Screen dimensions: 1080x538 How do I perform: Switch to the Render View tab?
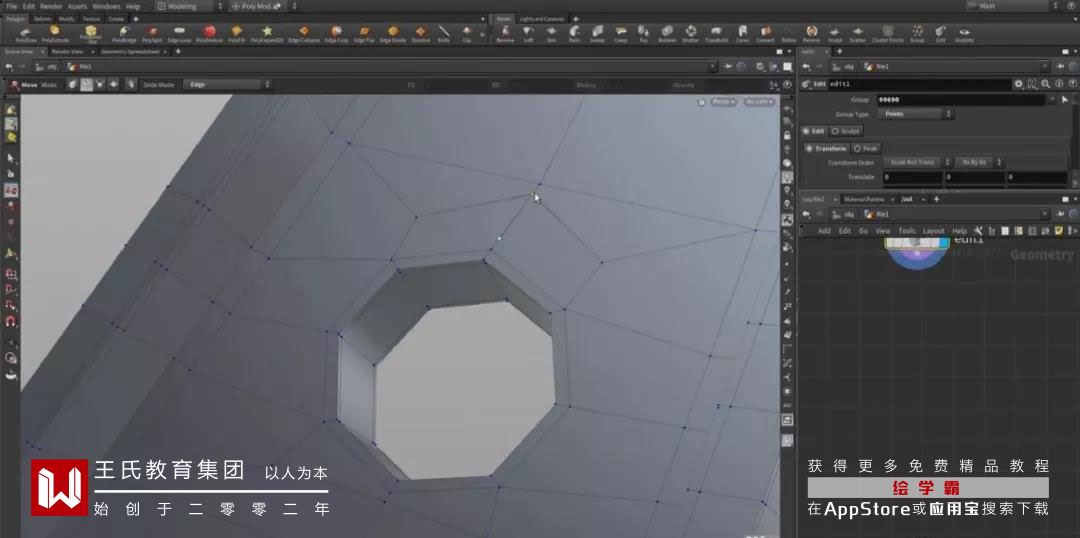(x=68, y=52)
